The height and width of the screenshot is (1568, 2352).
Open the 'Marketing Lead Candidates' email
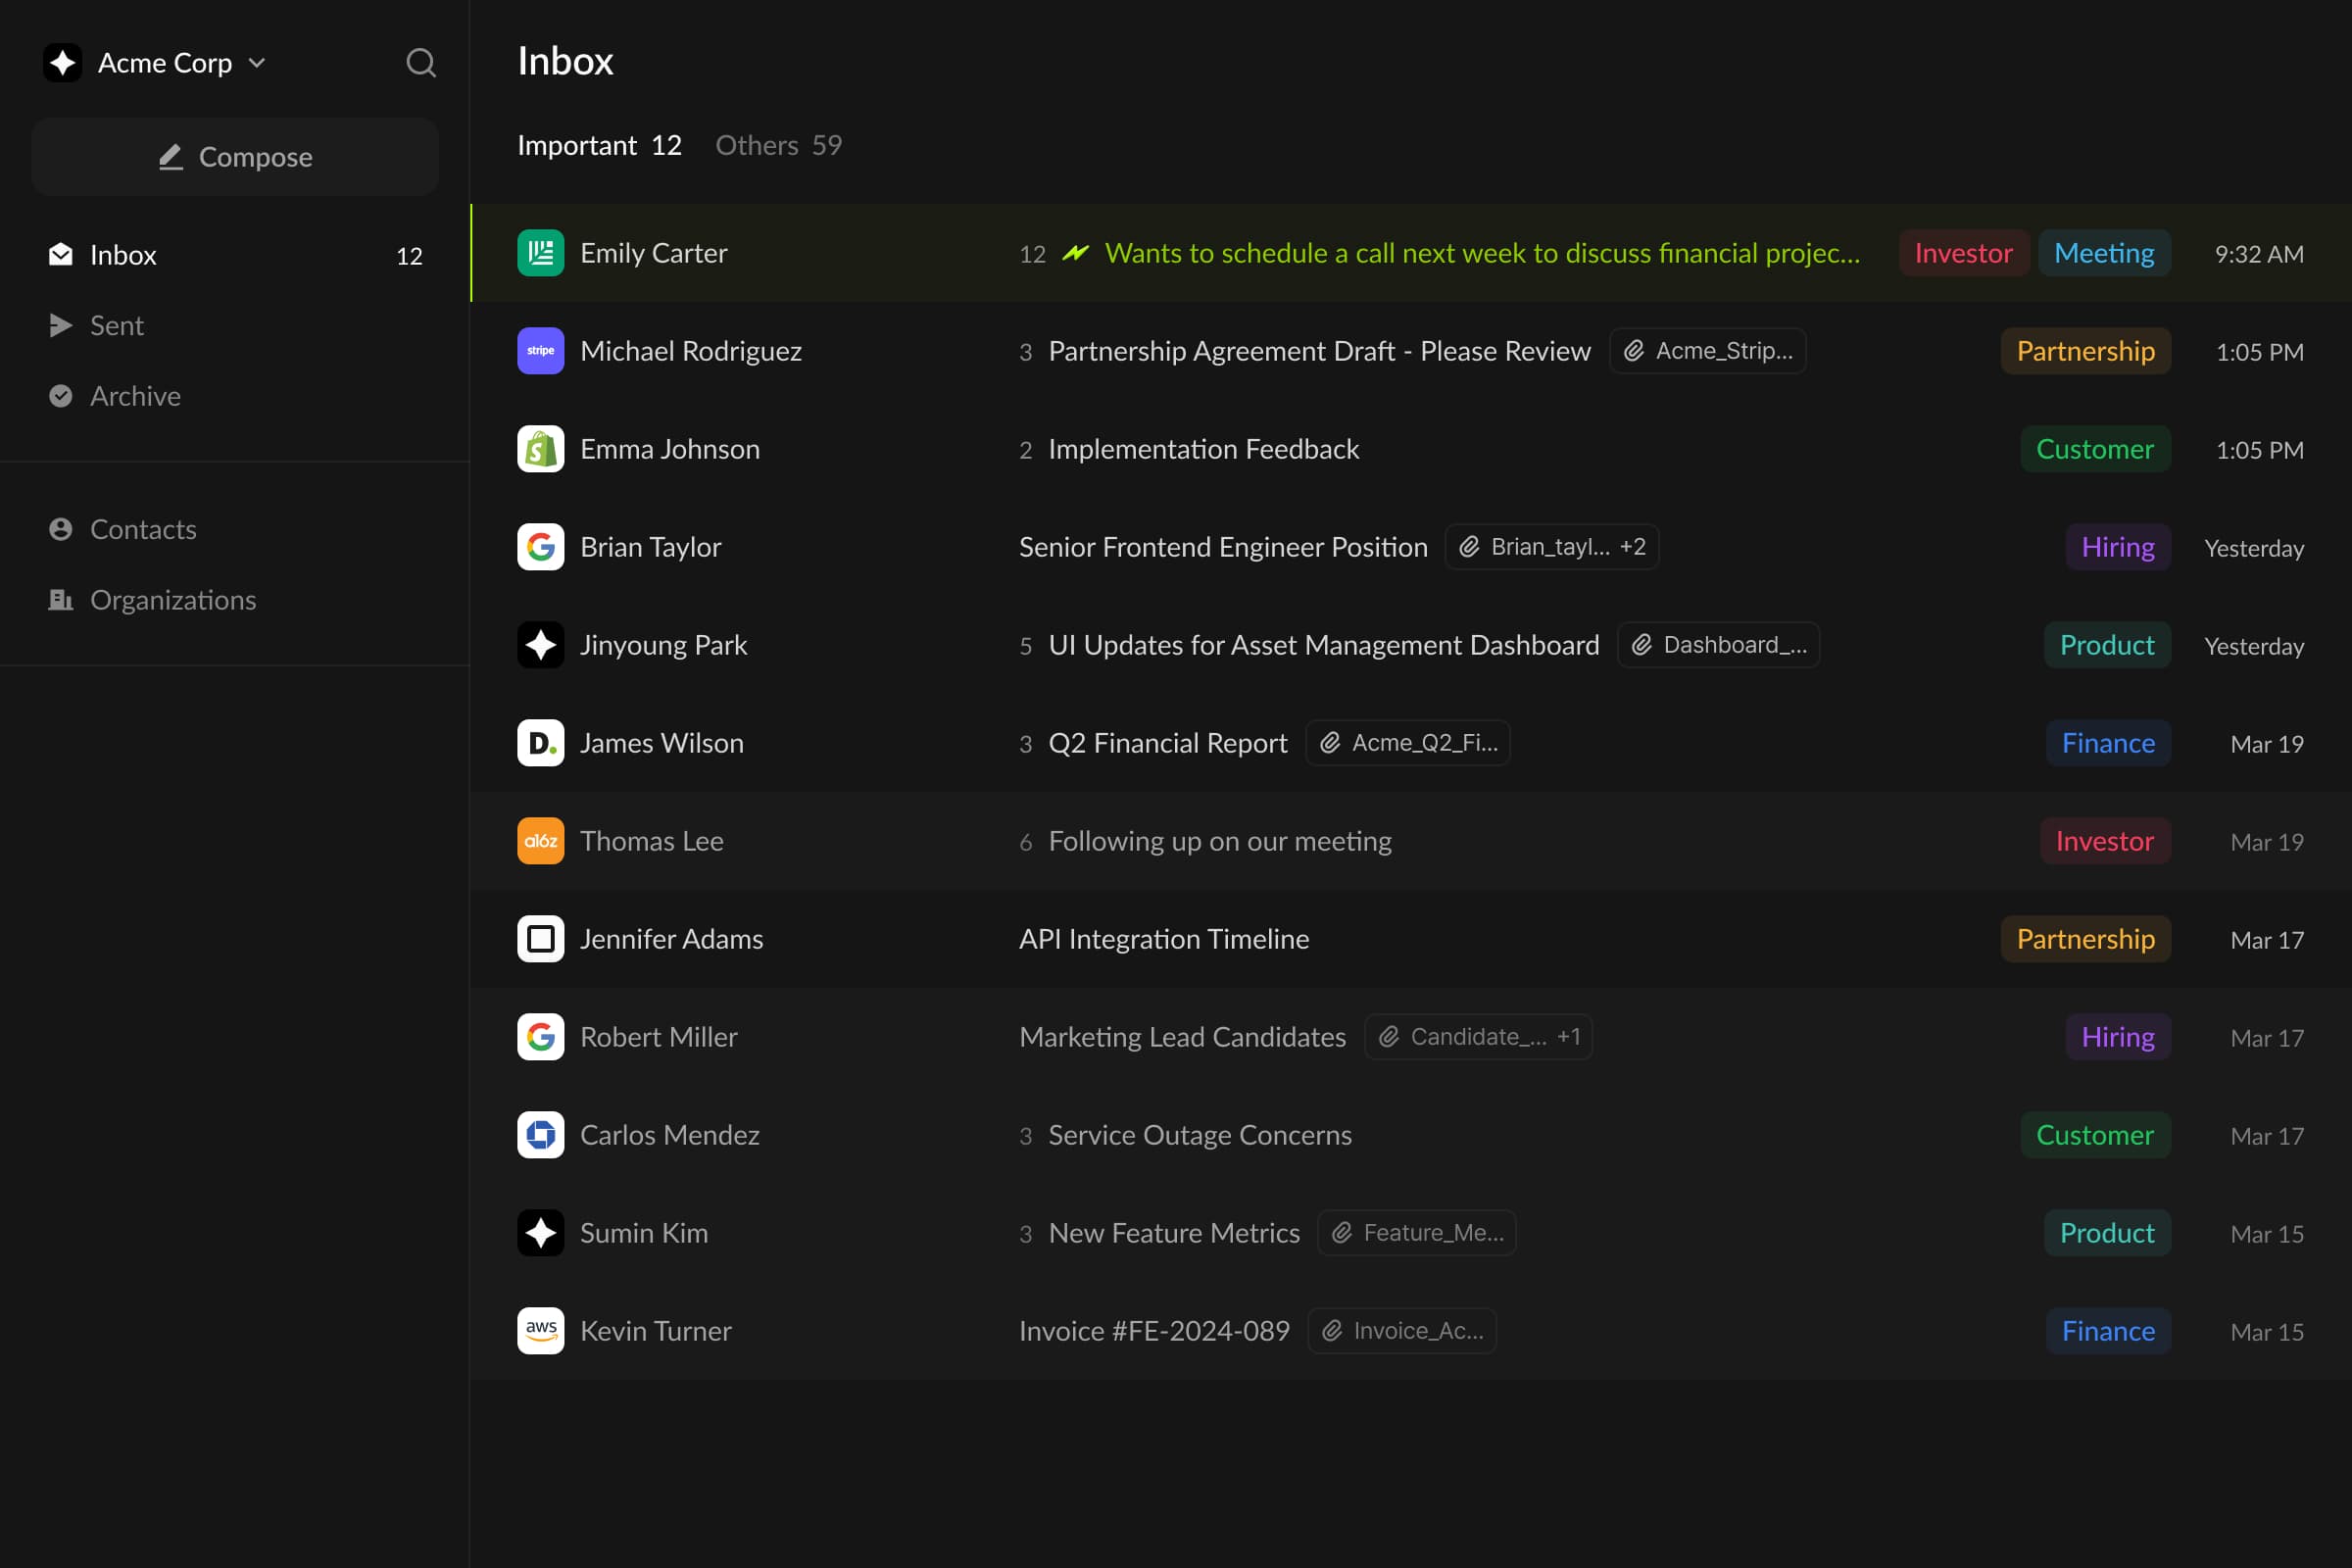point(1410,1037)
